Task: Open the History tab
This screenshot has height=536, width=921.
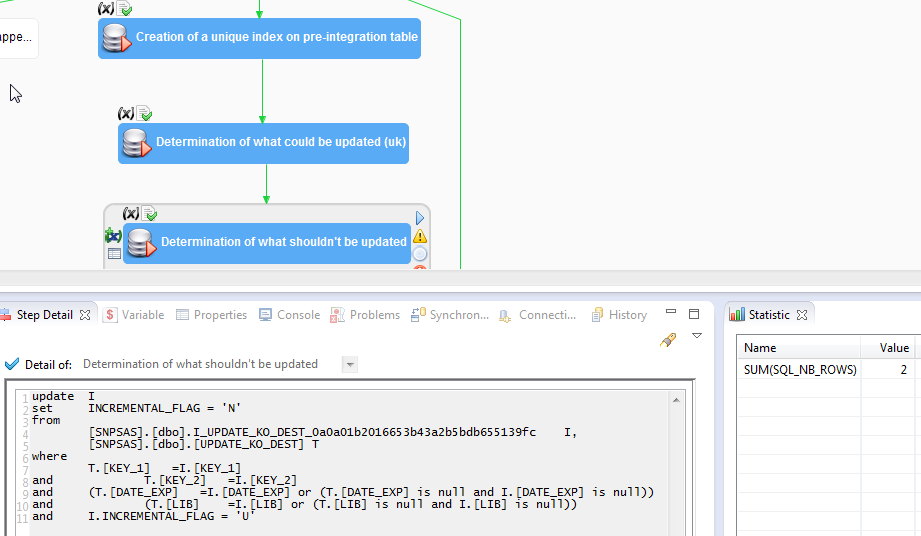Action: pos(619,315)
